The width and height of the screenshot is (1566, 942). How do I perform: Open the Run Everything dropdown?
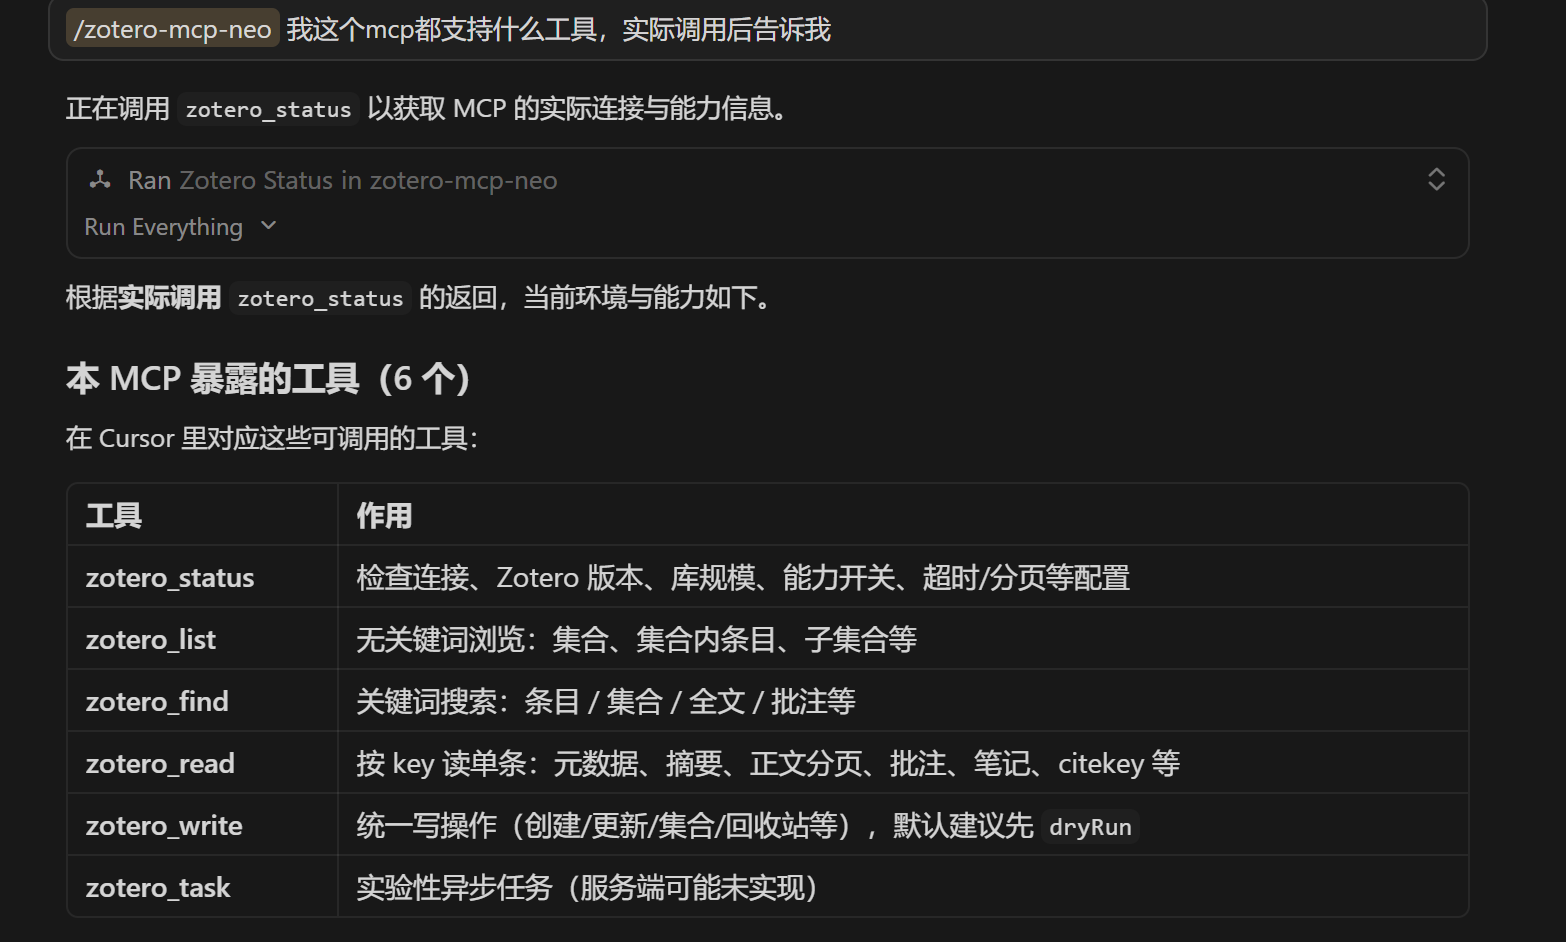pos(180,227)
